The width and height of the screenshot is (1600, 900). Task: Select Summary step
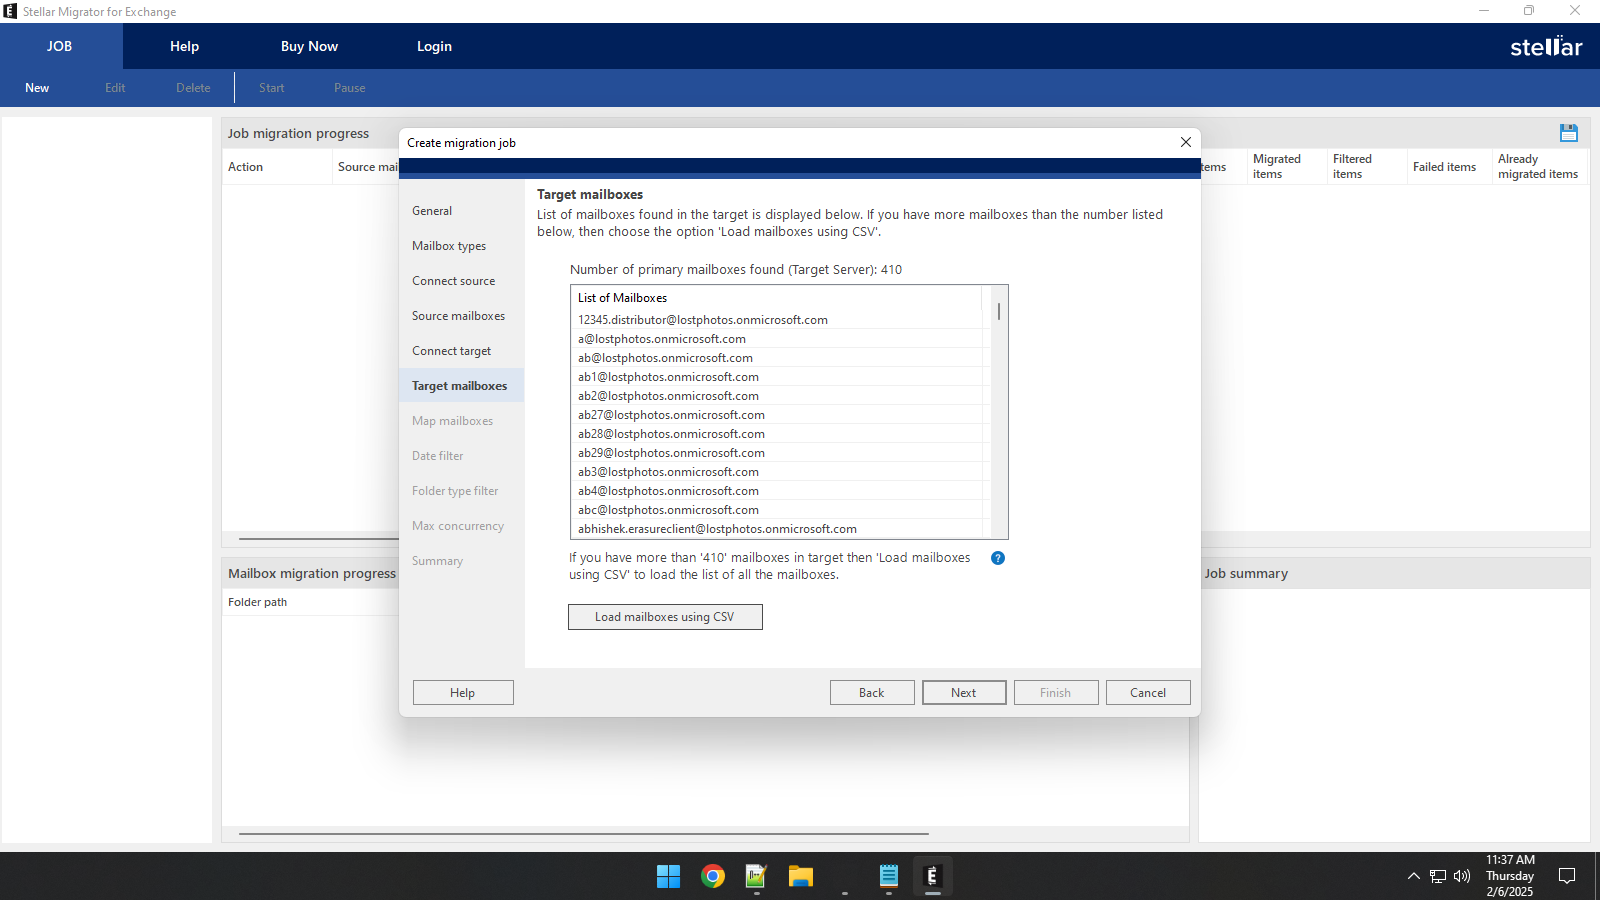(461, 561)
